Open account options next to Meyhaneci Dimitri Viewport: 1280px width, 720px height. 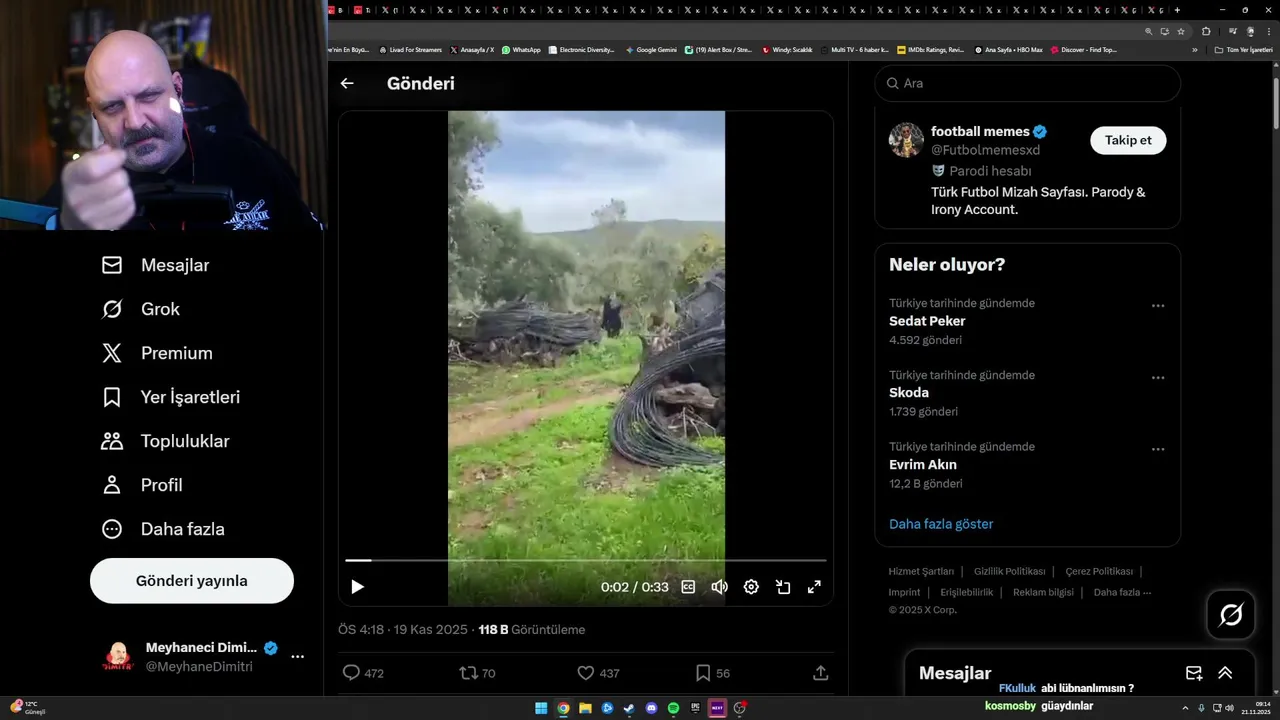[x=297, y=657]
